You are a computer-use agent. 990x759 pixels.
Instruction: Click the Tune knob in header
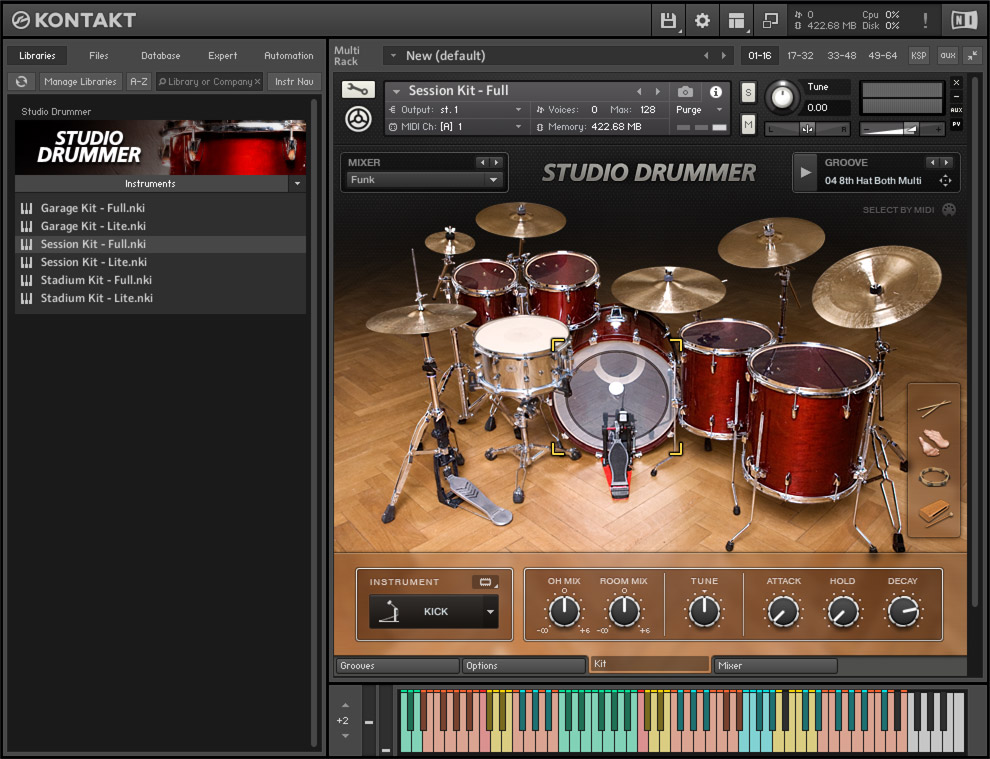pos(783,98)
